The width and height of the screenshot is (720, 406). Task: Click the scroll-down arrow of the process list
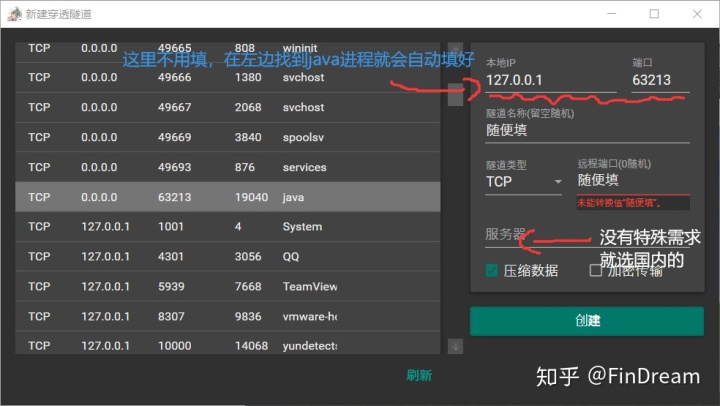tap(455, 346)
